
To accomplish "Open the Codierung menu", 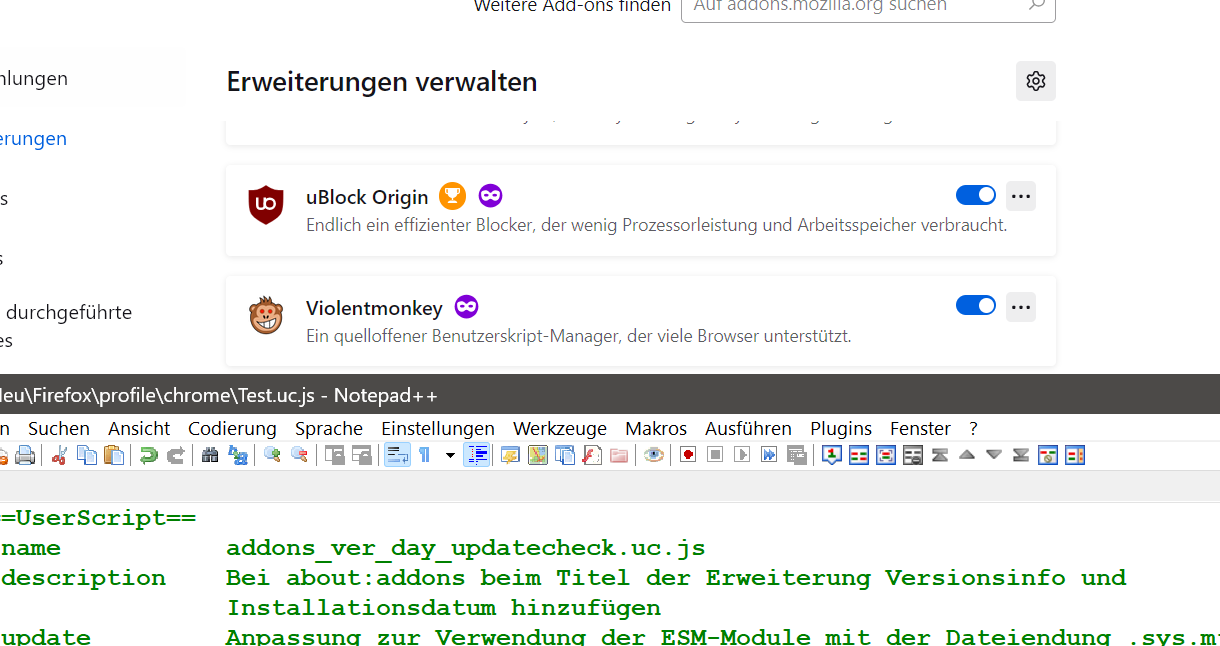I will click(232, 428).
